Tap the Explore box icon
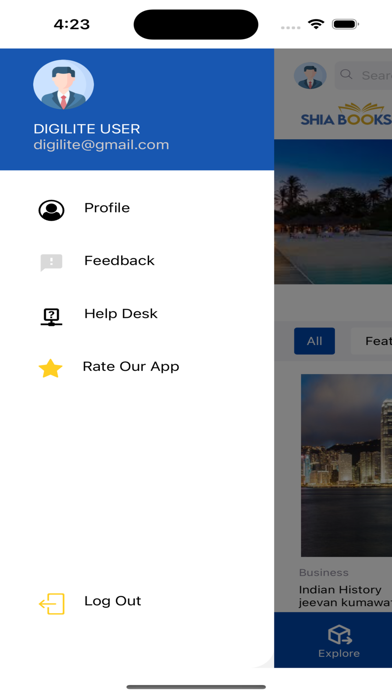The image size is (392, 696). pos(340,635)
